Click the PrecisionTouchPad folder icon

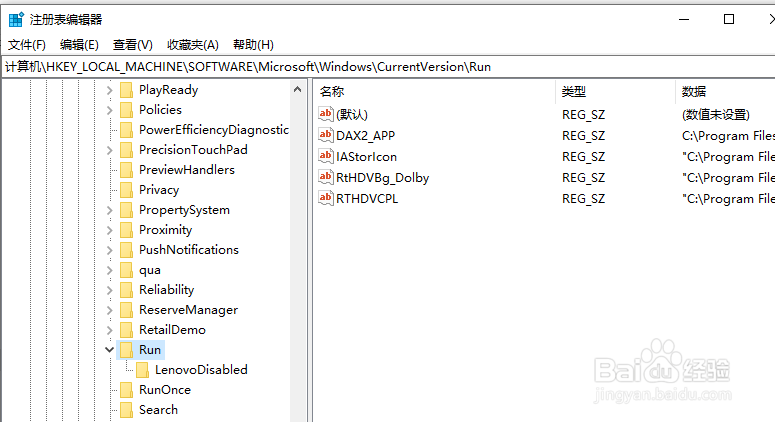(x=127, y=150)
